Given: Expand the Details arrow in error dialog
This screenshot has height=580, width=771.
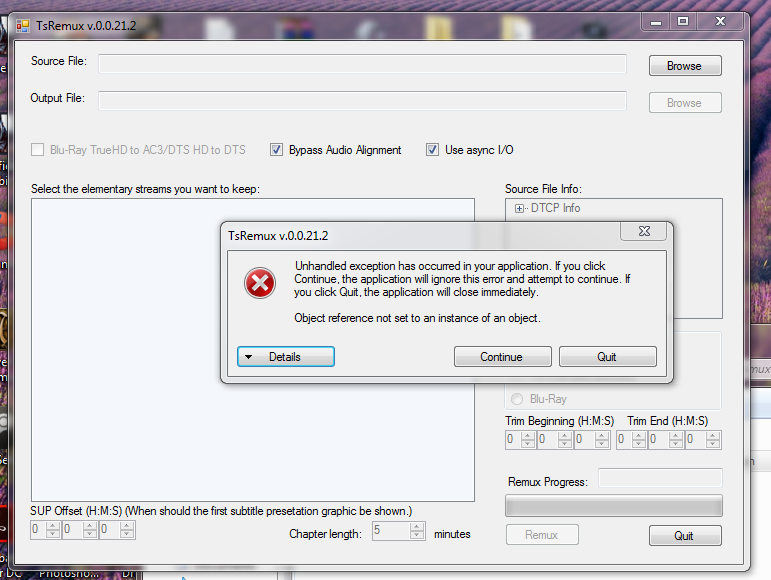Looking at the screenshot, I should point(286,357).
